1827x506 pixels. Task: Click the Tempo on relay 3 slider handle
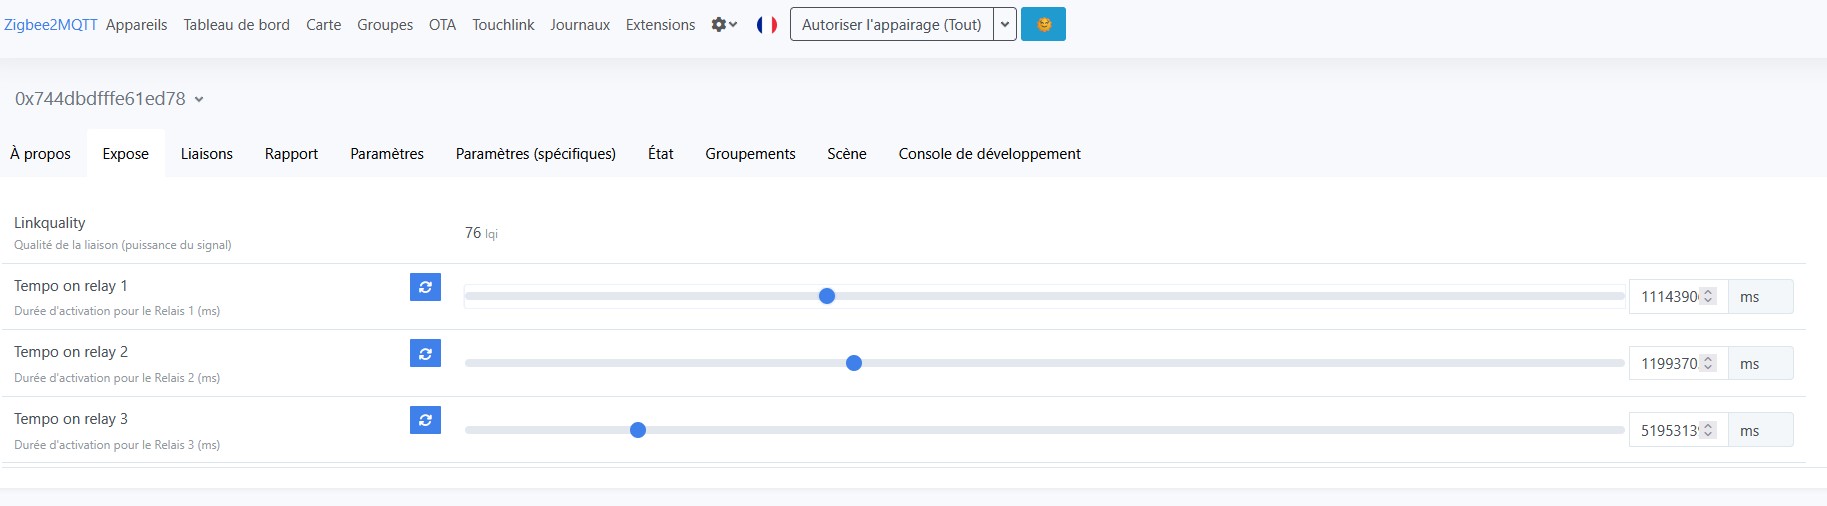pyautogui.click(x=638, y=430)
